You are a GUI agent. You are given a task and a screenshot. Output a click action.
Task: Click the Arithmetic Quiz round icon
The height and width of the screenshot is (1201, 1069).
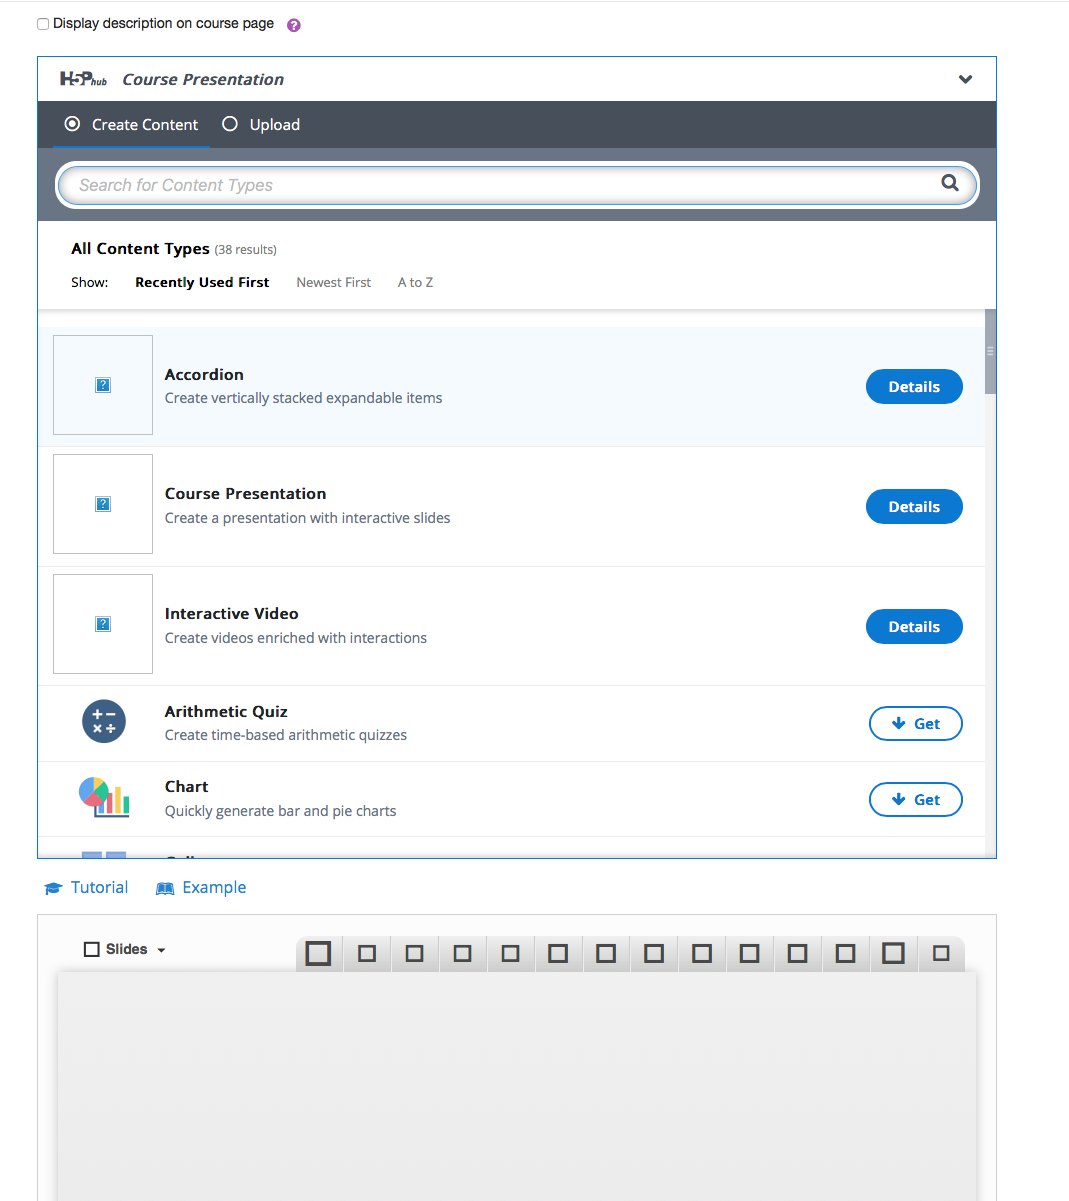coord(104,721)
